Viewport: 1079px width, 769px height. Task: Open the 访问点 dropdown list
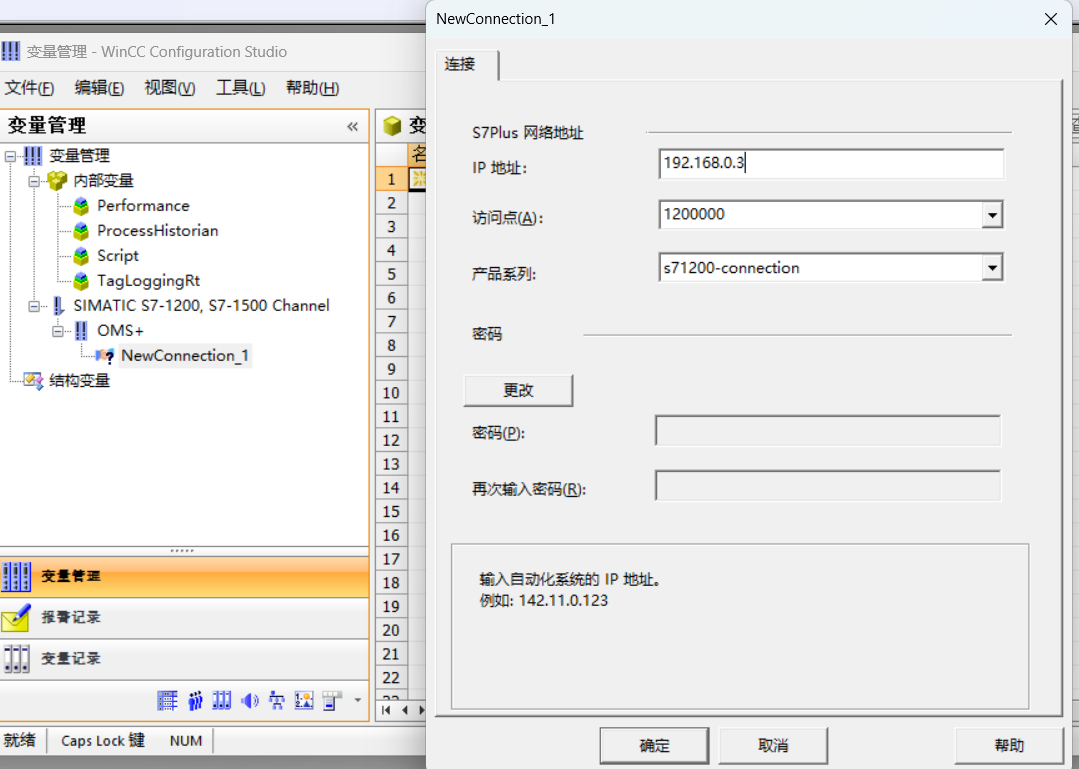[x=991, y=215]
